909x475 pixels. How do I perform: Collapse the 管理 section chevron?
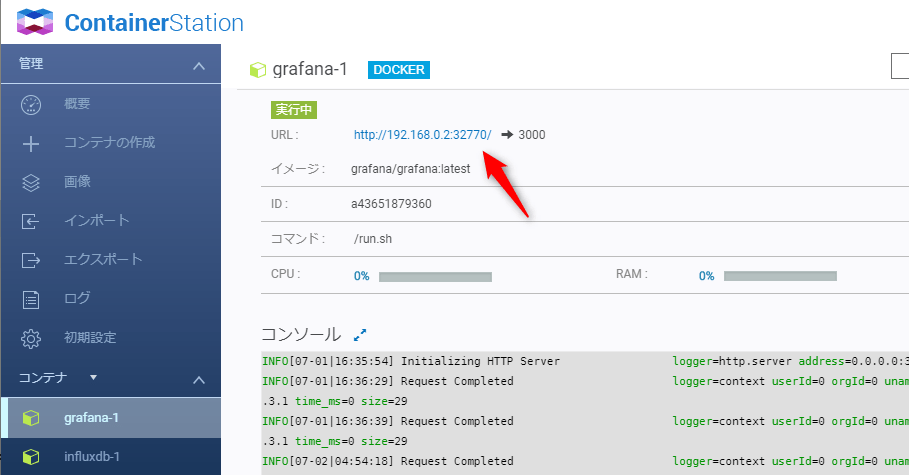(199, 66)
